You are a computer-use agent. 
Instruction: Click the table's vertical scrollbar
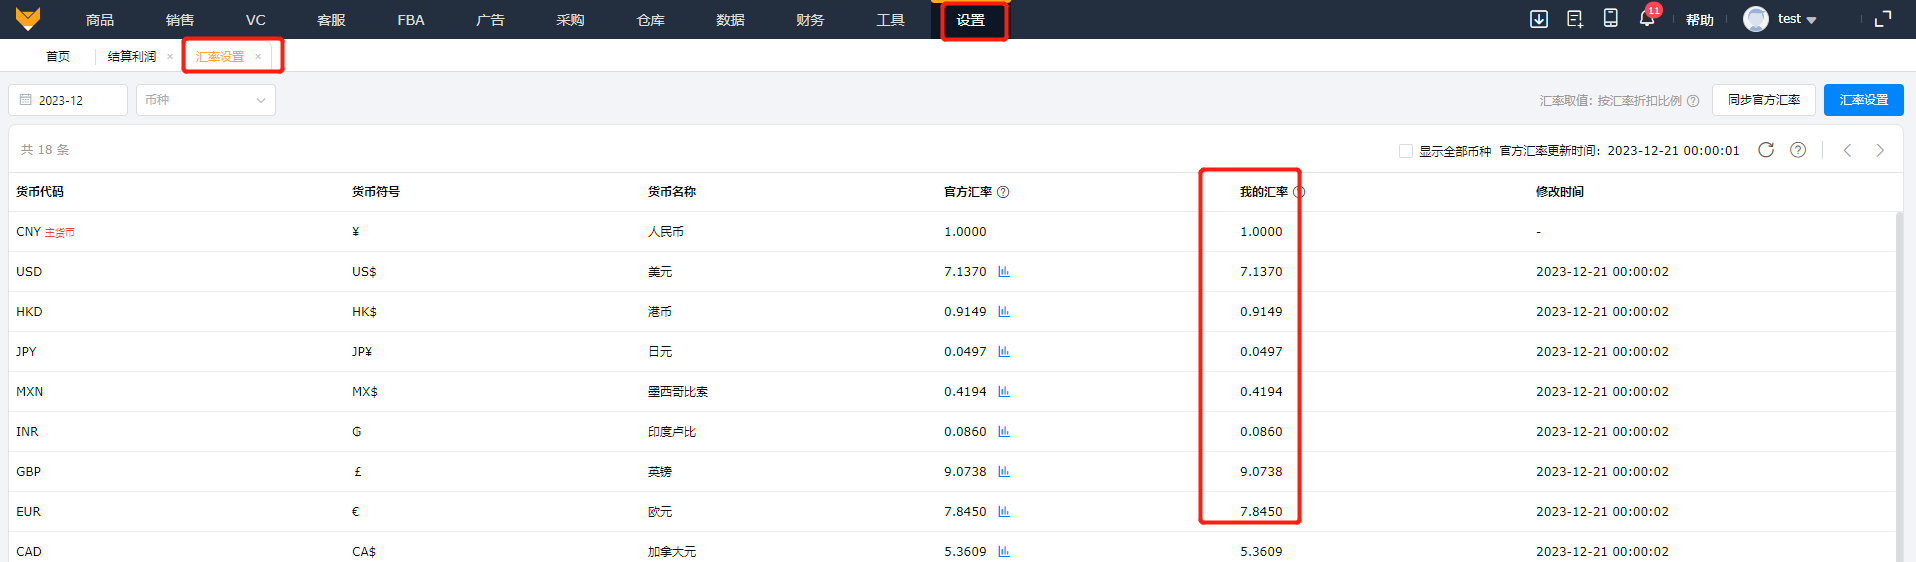1899,387
